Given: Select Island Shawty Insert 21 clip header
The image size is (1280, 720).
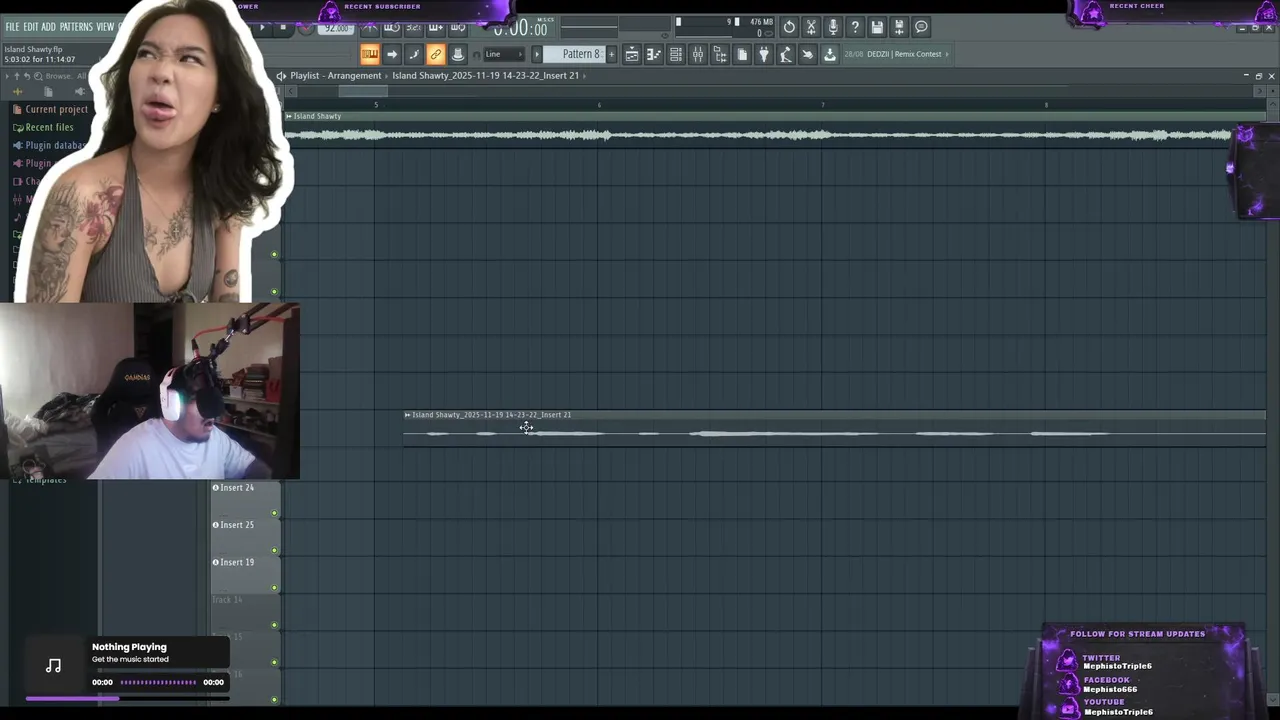Looking at the screenshot, I should (x=834, y=415).
